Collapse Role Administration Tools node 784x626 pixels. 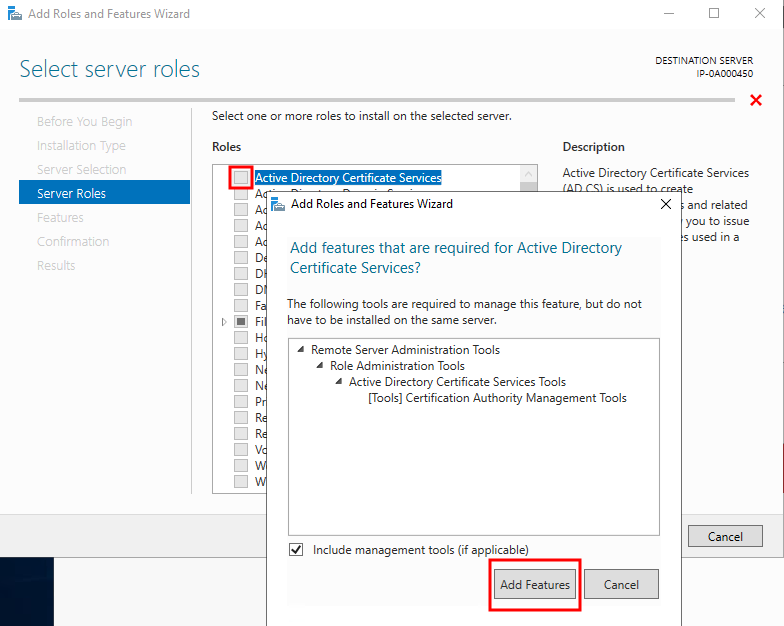pos(320,366)
